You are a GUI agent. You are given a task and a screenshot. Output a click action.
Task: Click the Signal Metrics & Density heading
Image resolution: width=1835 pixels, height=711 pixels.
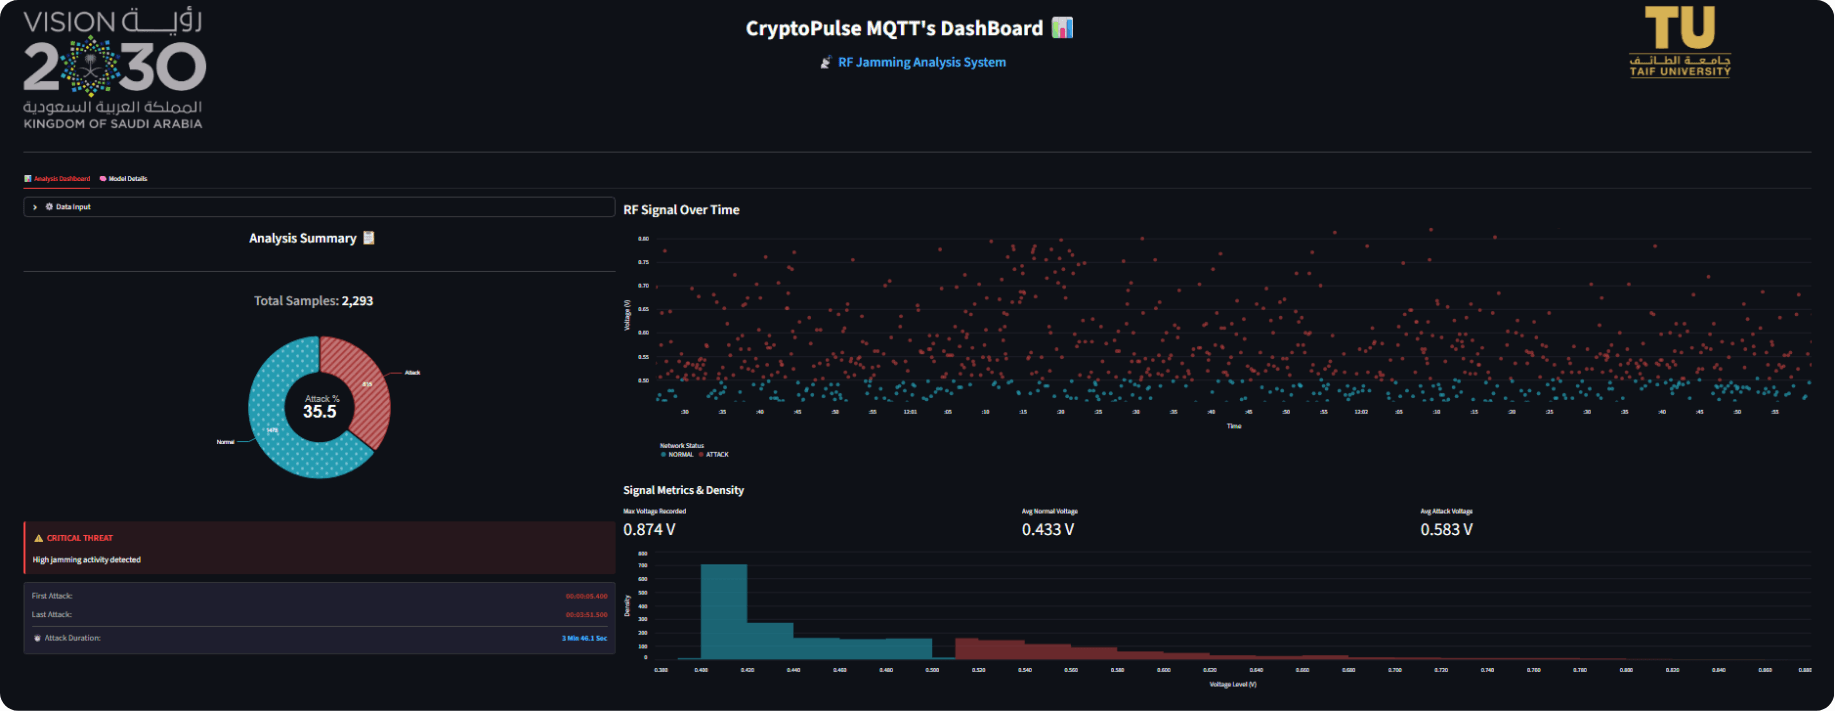(683, 490)
